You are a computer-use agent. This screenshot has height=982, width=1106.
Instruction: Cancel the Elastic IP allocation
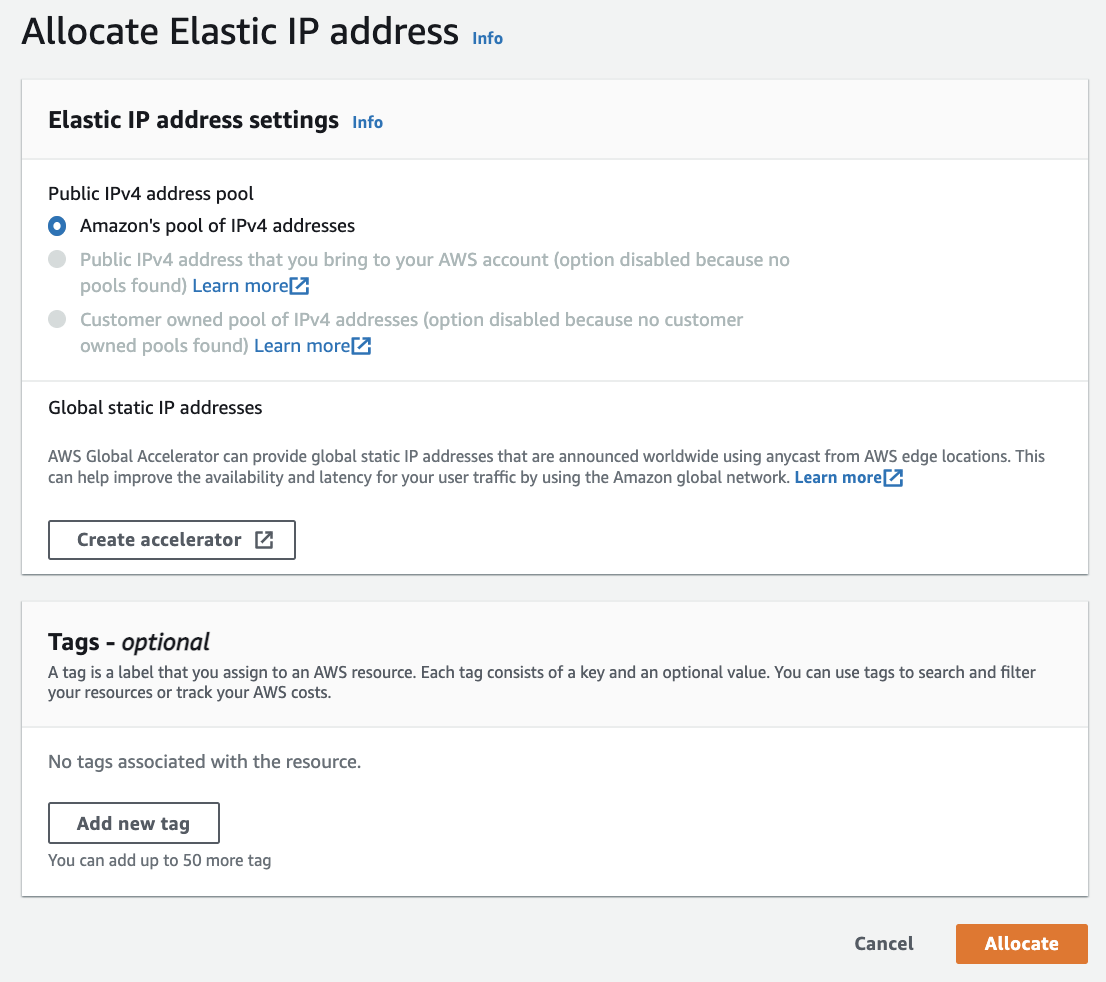(883, 944)
